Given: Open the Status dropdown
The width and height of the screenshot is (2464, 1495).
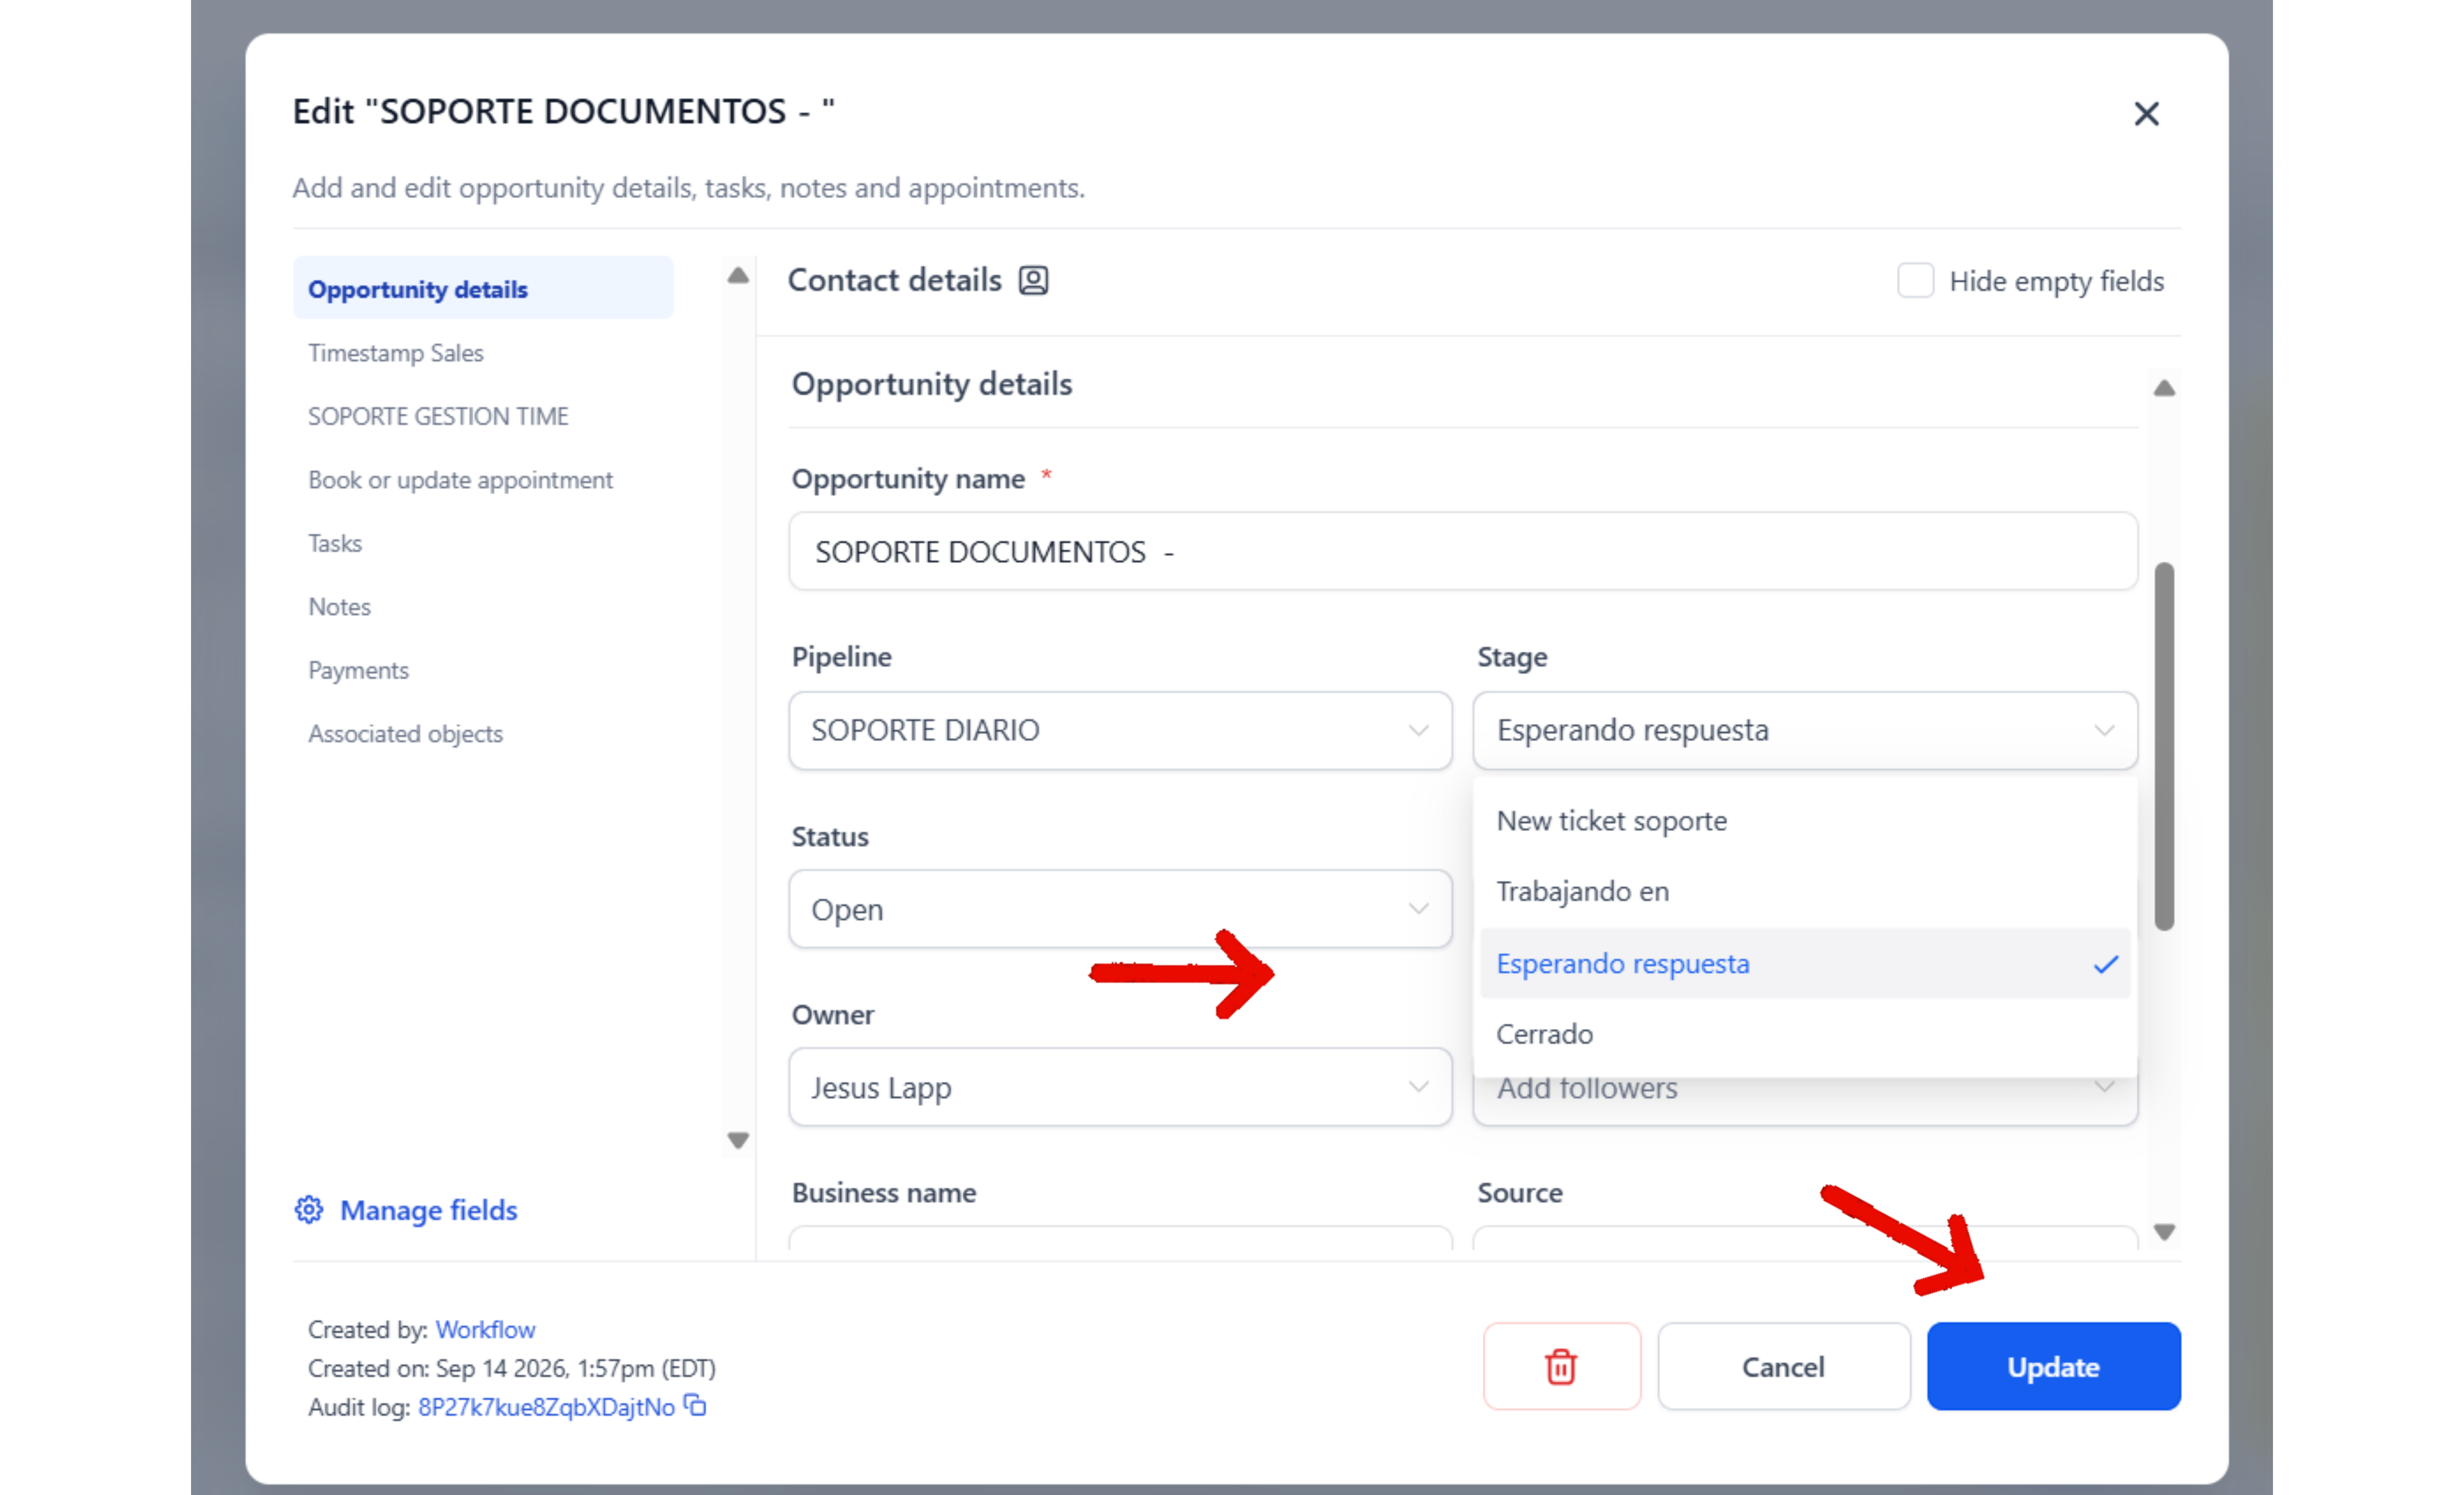Looking at the screenshot, I should (1120, 909).
